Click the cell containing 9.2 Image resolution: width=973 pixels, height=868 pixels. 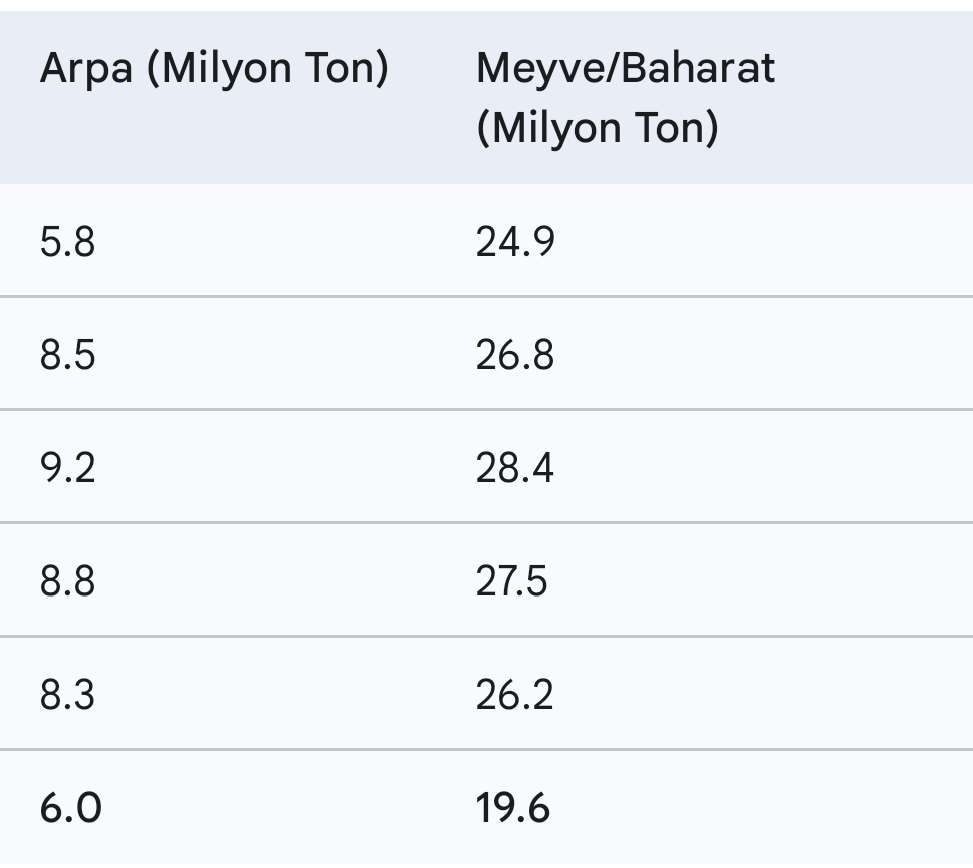(x=68, y=468)
